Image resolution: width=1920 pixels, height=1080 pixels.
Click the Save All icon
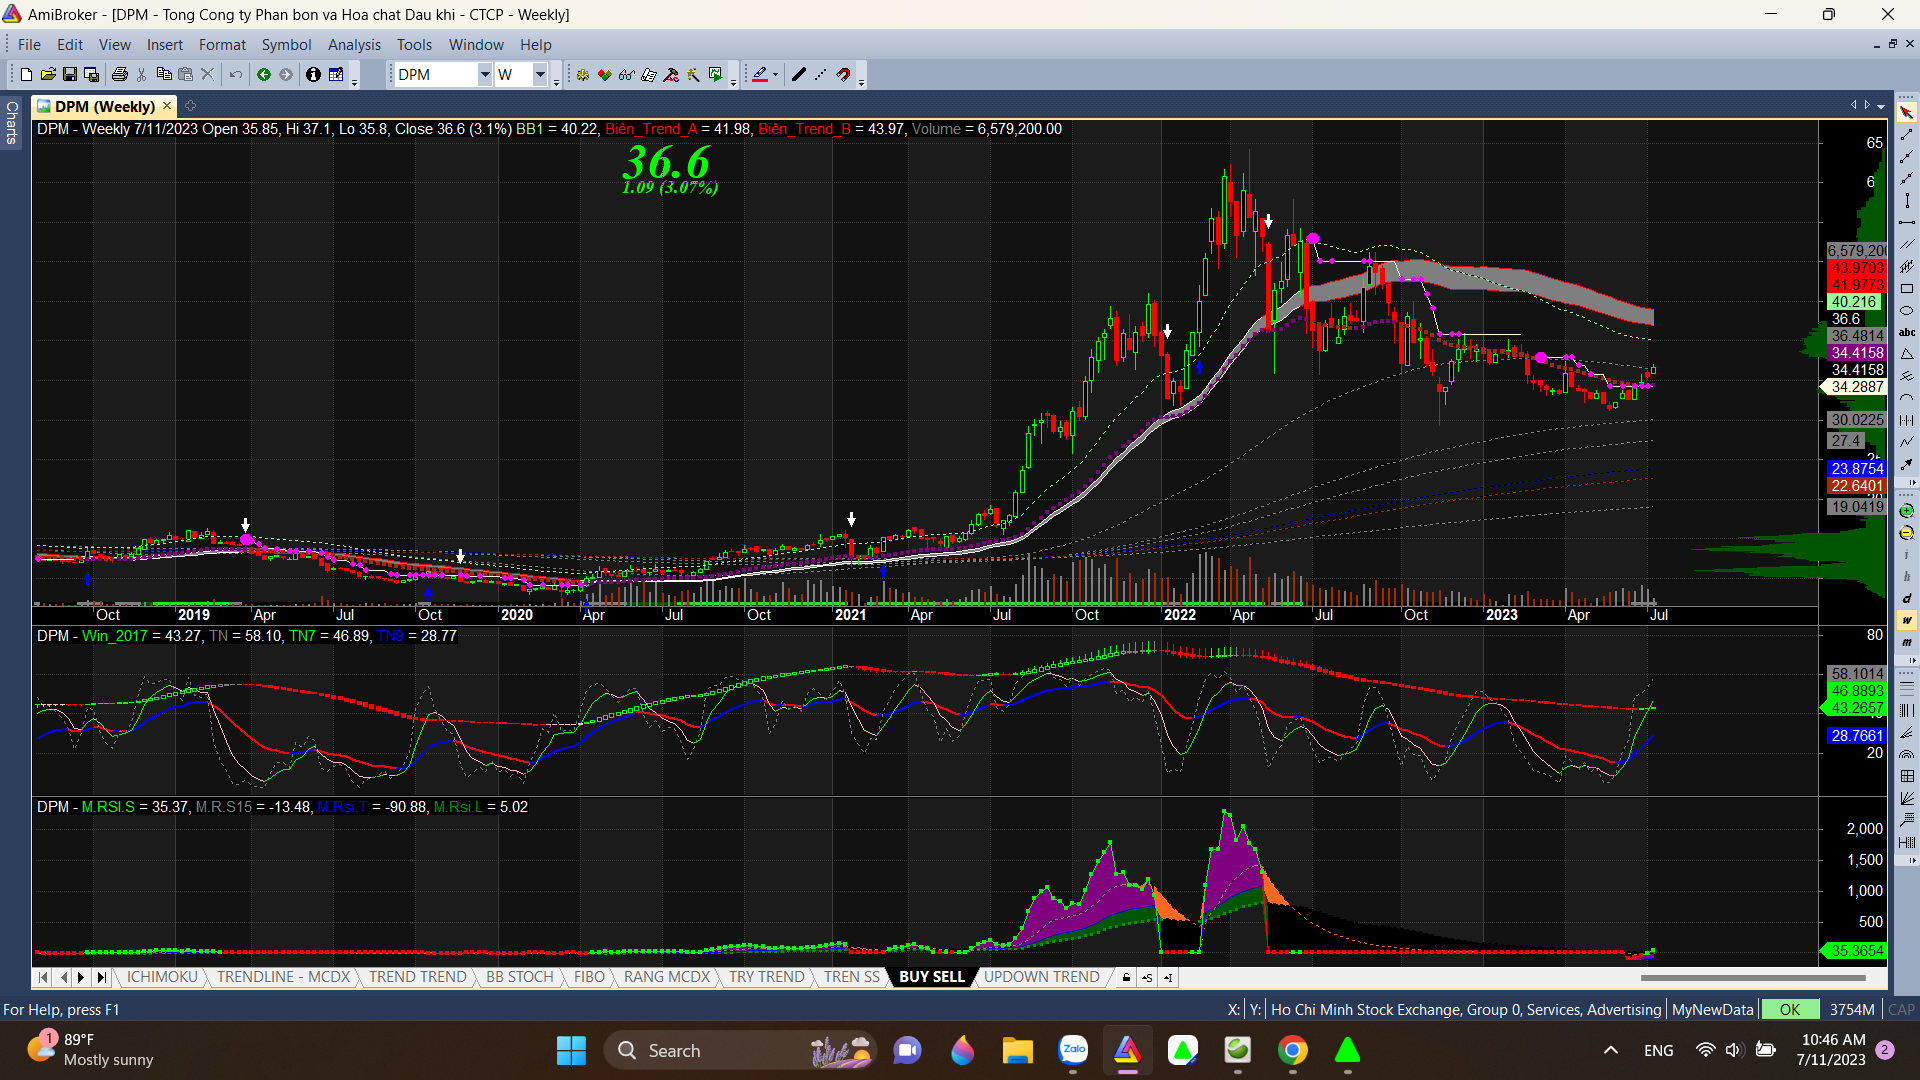click(x=92, y=75)
